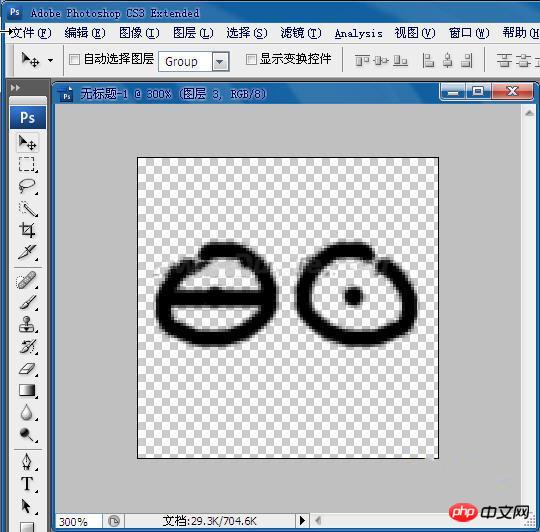
Task: Click the 300% zoom level field
Action: [79, 521]
